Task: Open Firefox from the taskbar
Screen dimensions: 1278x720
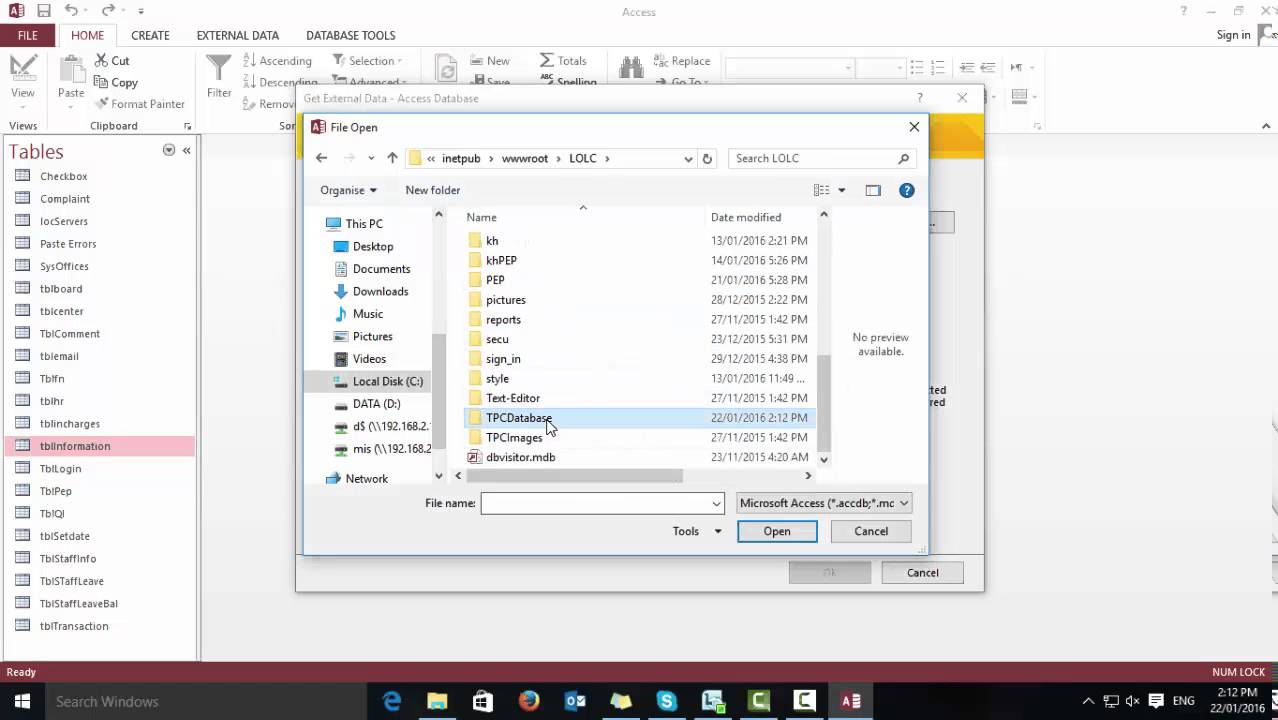Action: (529, 701)
